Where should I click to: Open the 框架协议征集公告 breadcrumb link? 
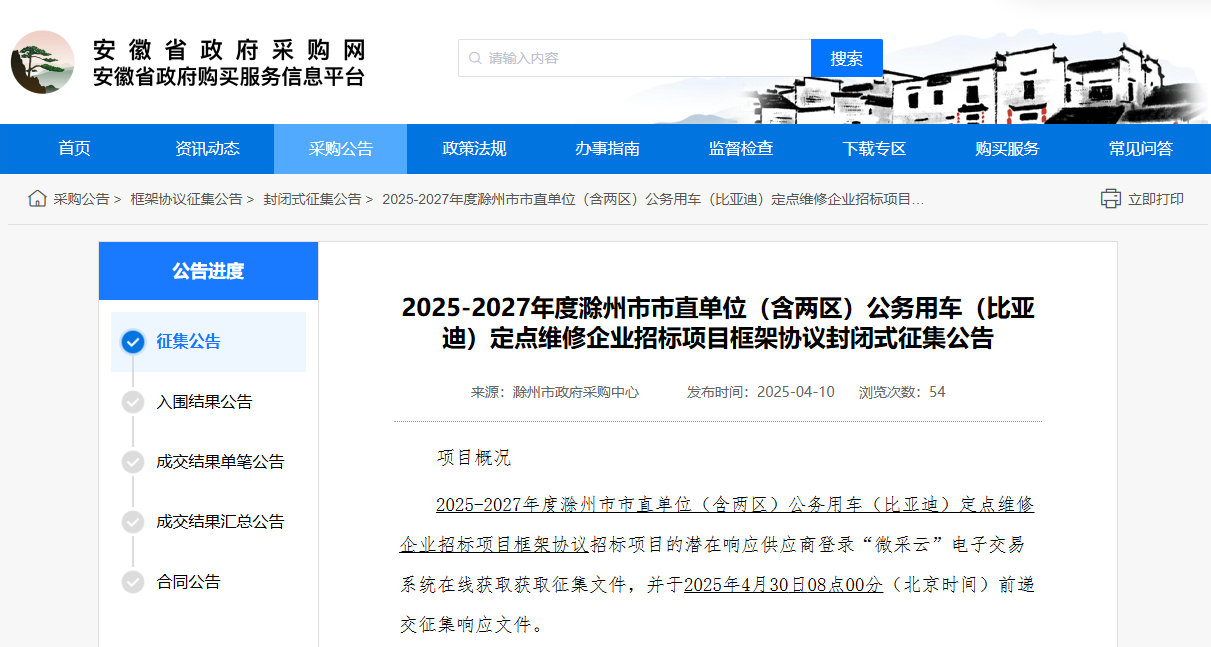(x=186, y=198)
